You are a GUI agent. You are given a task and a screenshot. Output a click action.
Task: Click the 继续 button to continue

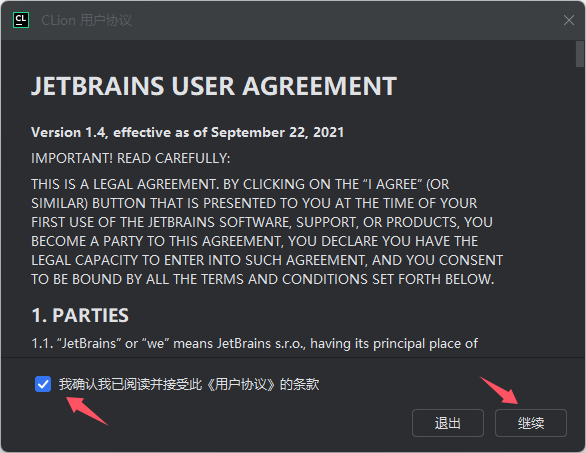tap(531, 423)
